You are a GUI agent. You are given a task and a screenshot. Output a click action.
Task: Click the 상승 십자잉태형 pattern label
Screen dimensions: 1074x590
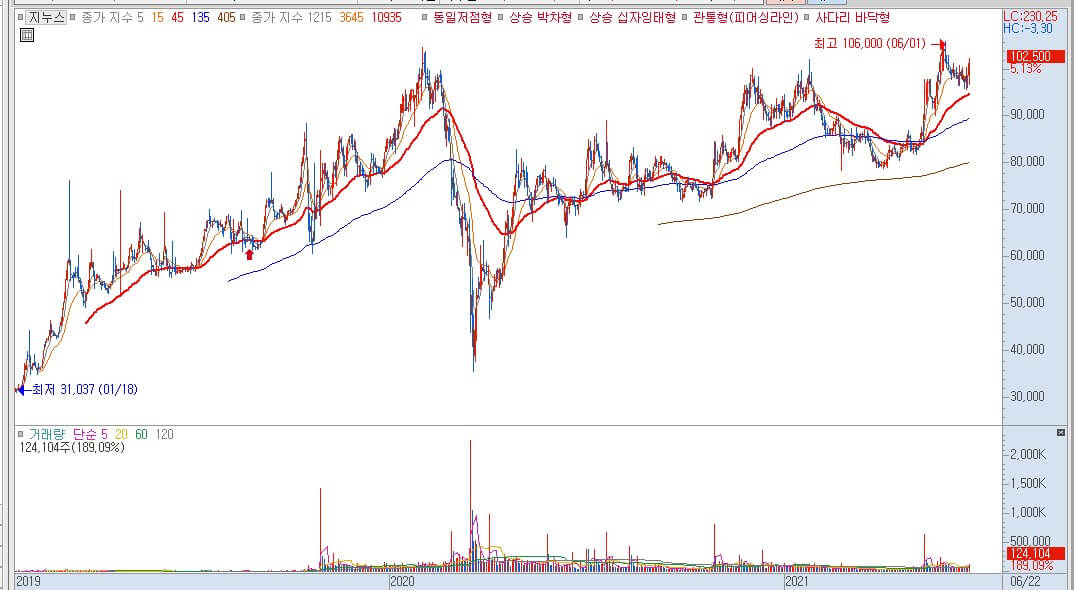[x=632, y=18]
